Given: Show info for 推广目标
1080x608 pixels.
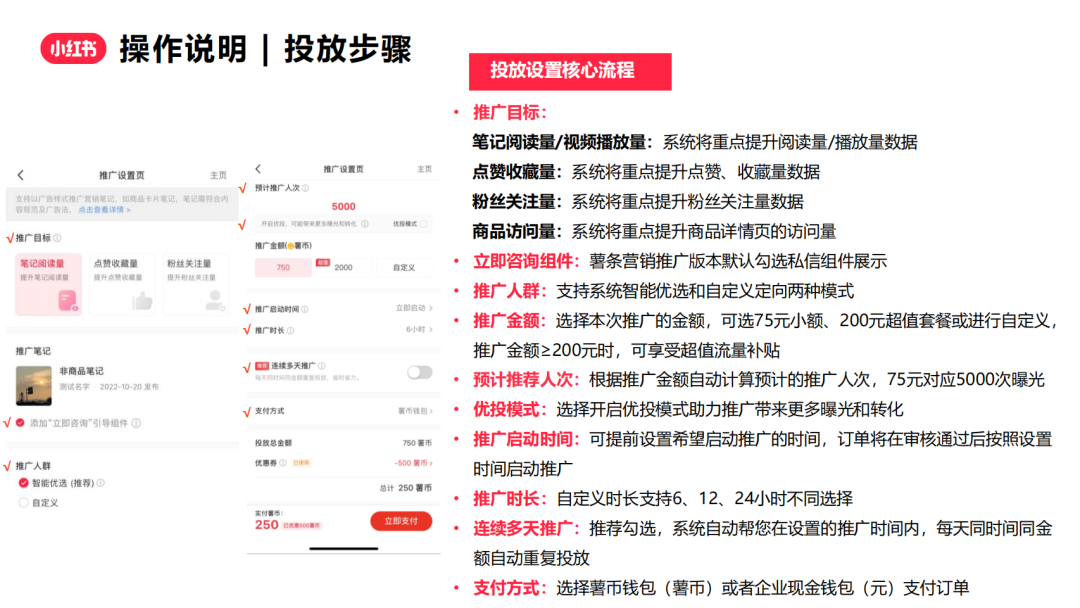Looking at the screenshot, I should point(58,238).
